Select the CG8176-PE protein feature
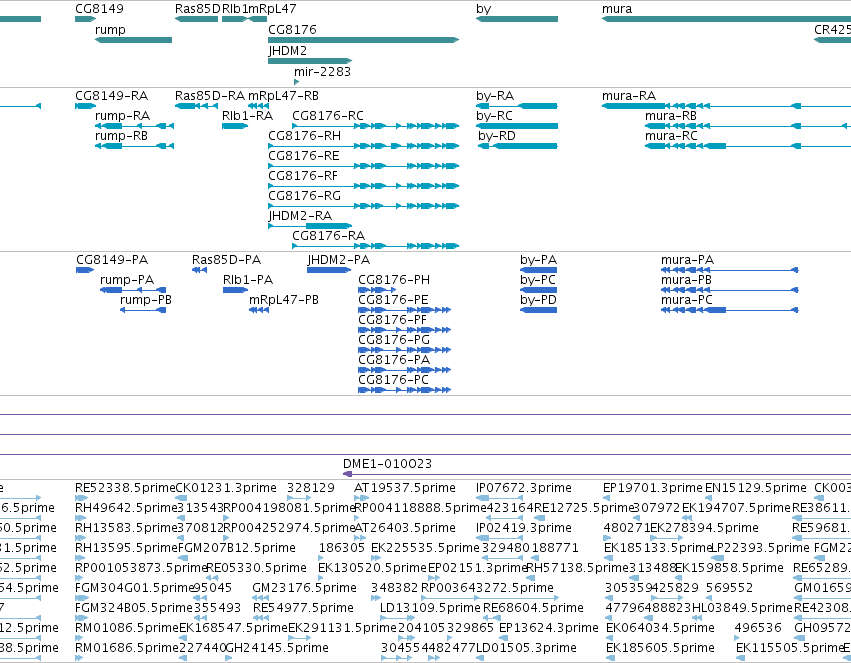 [x=404, y=310]
